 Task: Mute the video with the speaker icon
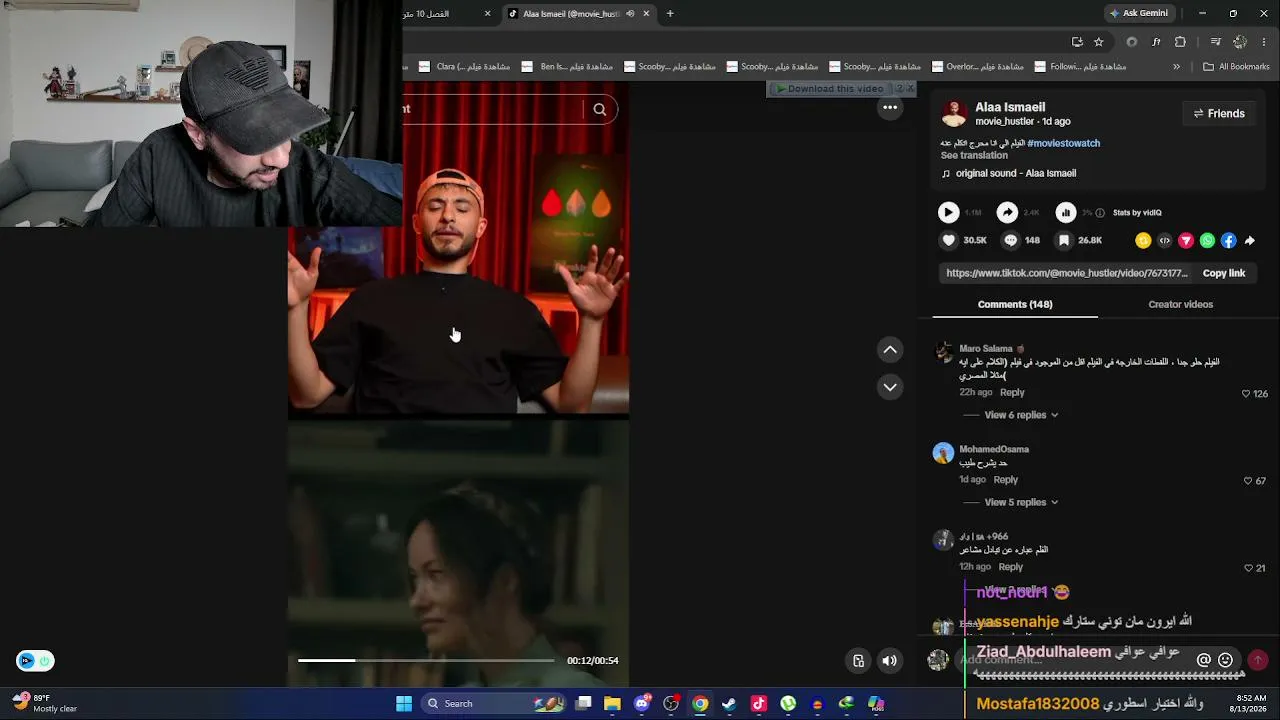coord(889,660)
